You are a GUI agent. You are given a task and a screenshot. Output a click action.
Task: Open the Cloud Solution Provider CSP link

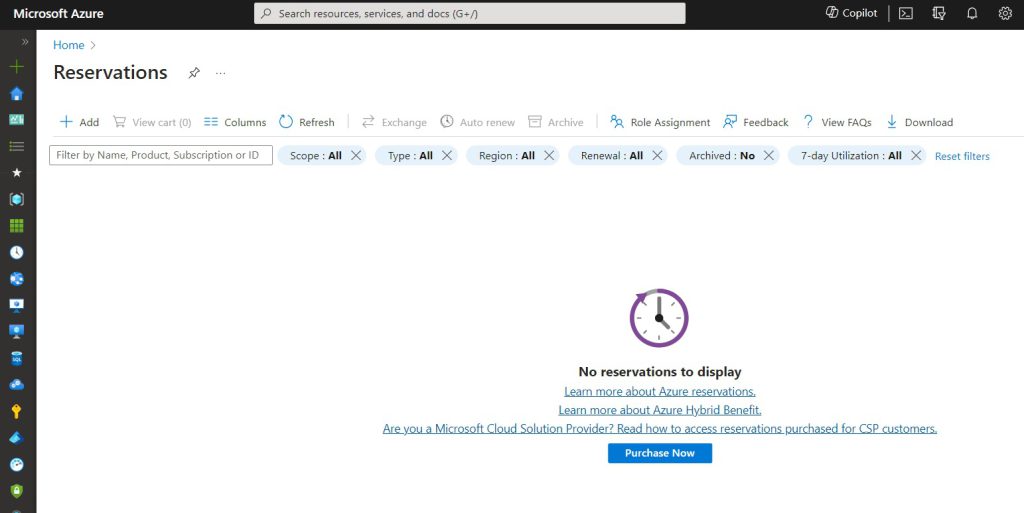pyautogui.click(x=660, y=429)
